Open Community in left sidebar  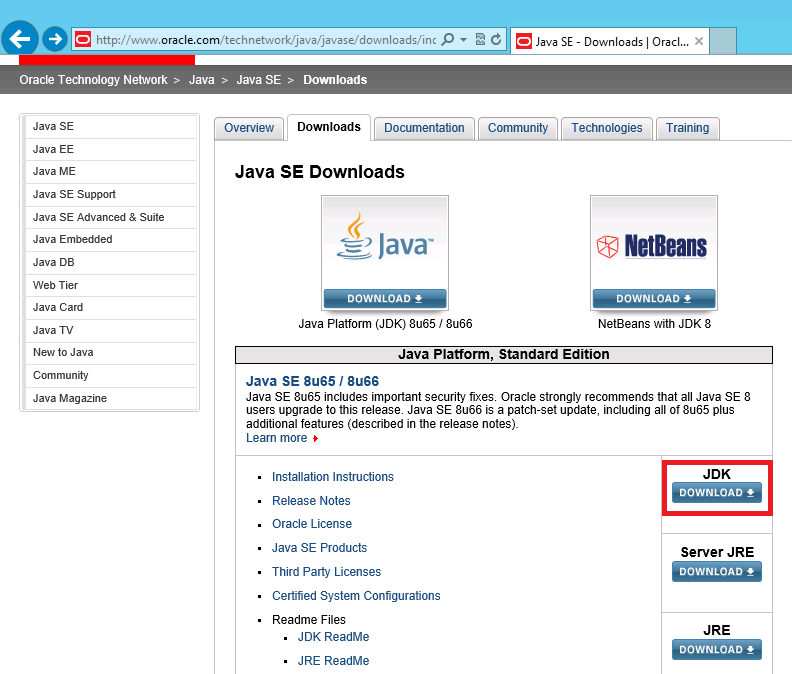tap(110, 375)
